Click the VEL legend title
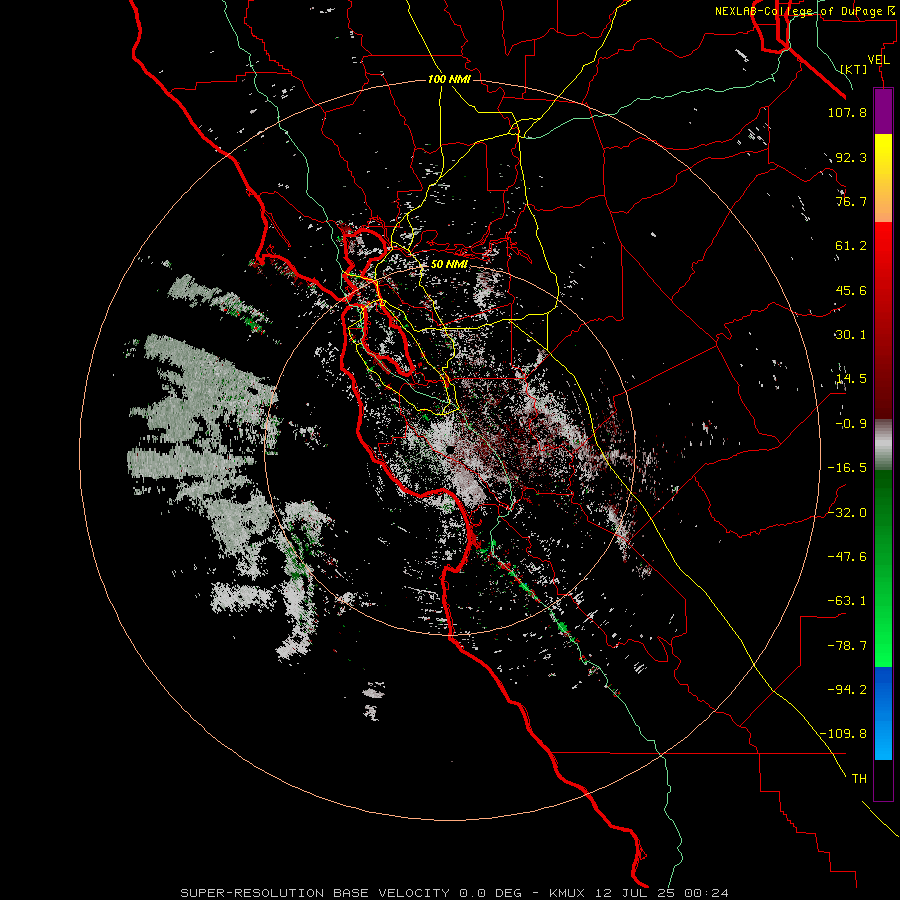Viewport: 900px width, 900px height. [878, 60]
